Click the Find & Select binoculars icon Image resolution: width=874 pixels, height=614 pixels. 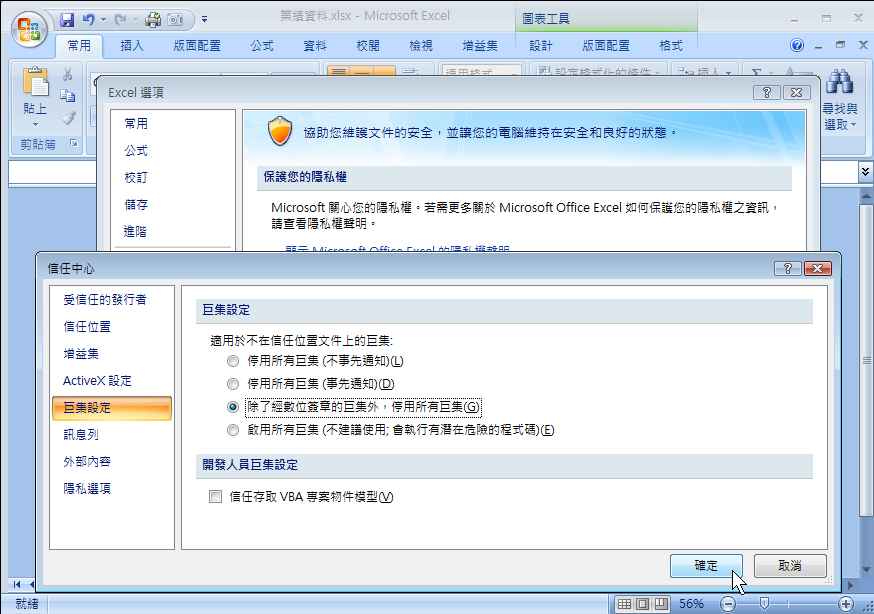click(839, 81)
